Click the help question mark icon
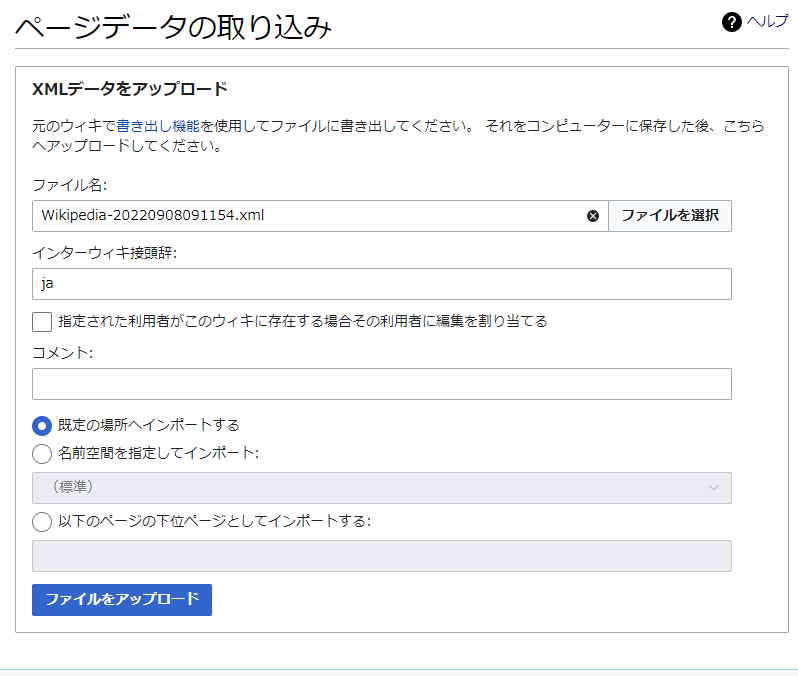Screen dimensions: 798x676 [731, 22]
